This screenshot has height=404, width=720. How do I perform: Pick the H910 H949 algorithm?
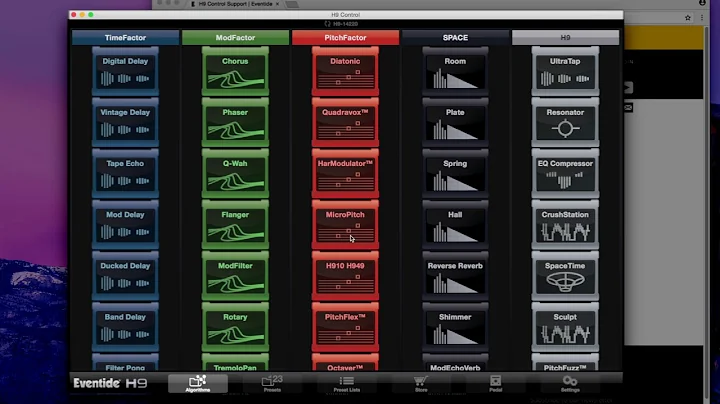coord(345,276)
